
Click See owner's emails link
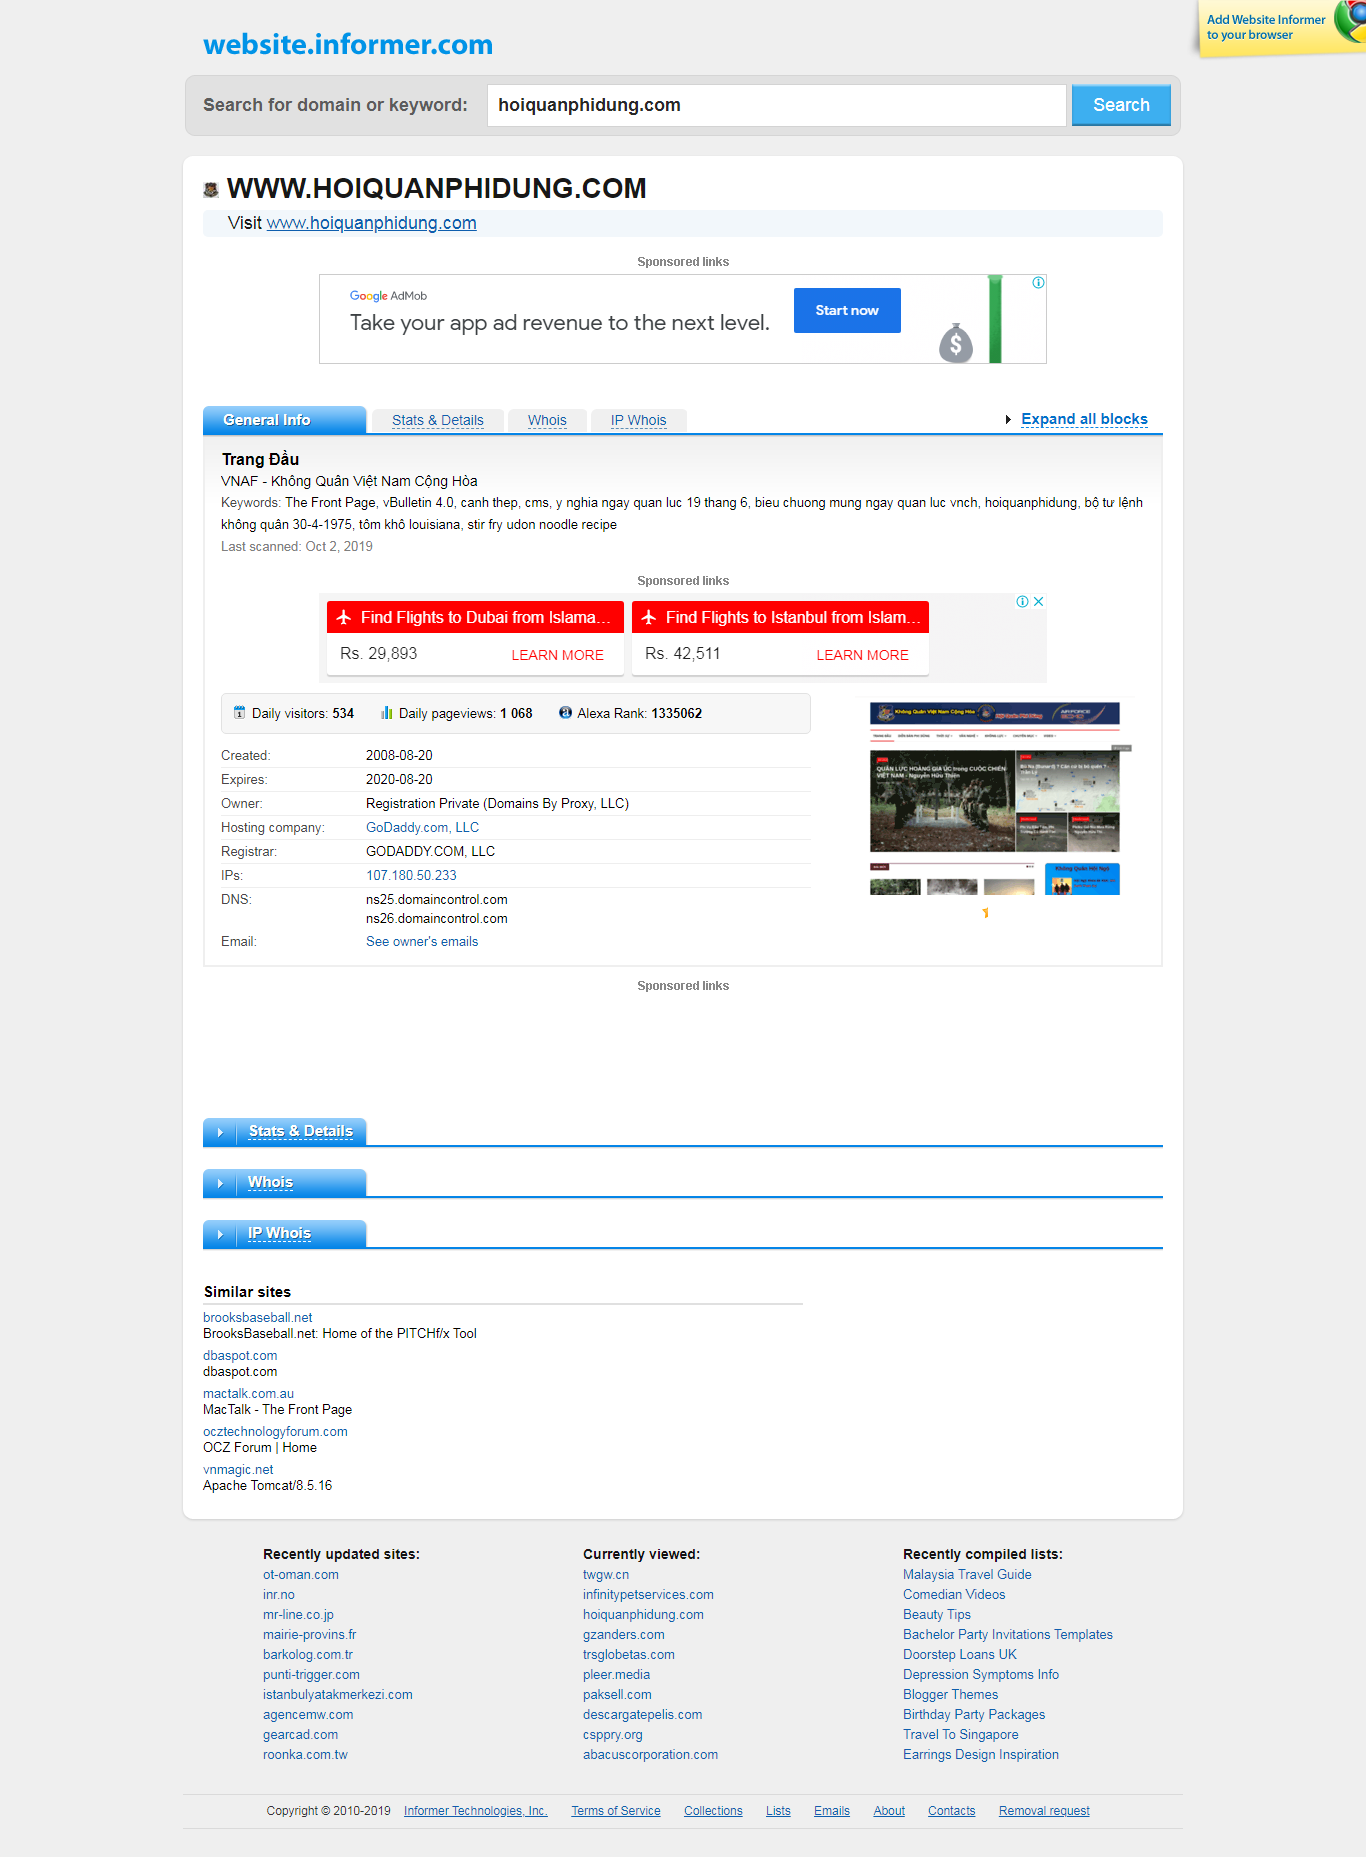click(422, 941)
